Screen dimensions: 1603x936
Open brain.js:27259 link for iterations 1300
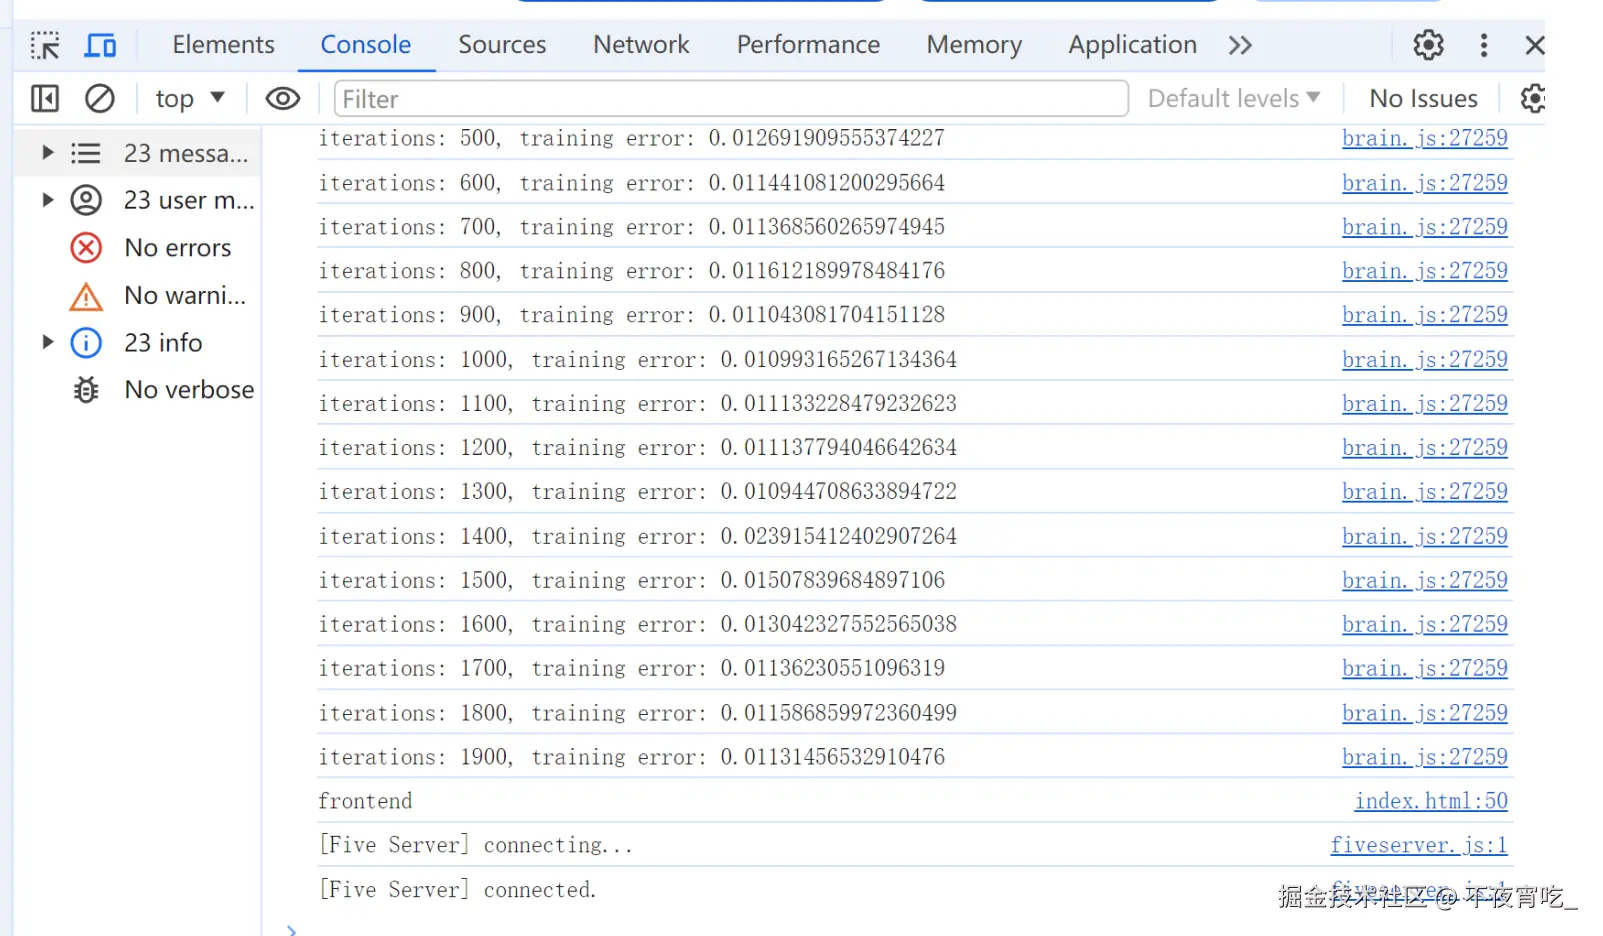tap(1425, 492)
